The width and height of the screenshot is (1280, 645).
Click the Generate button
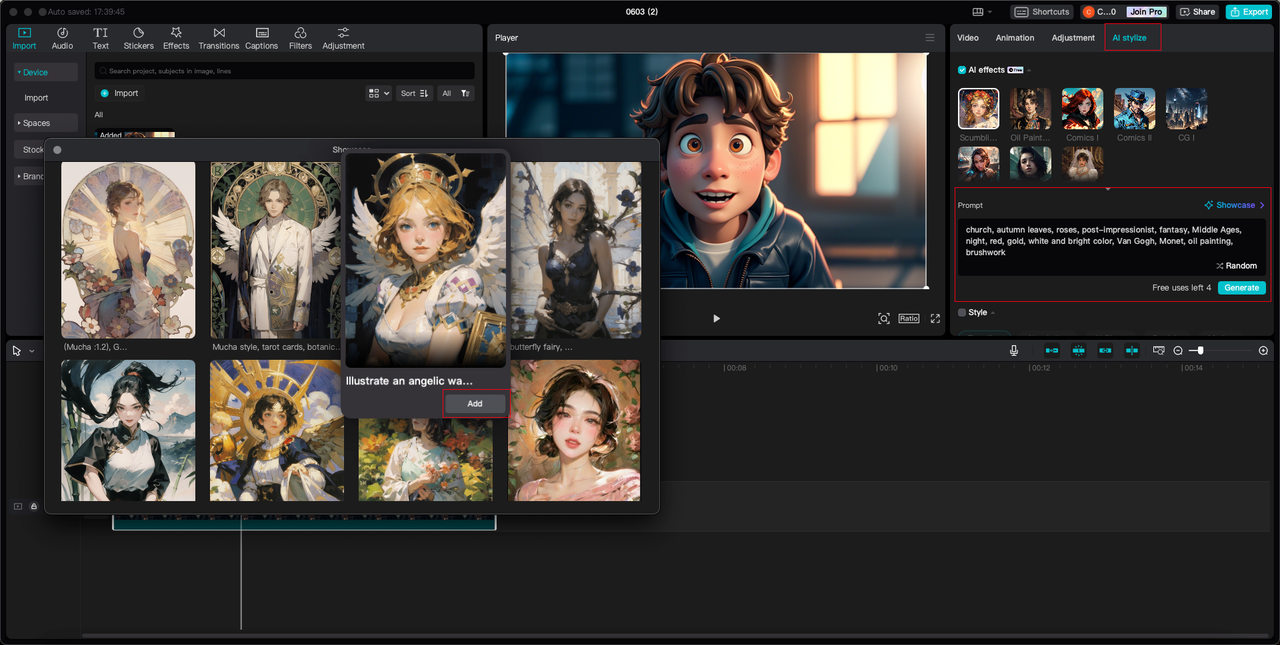click(1241, 288)
